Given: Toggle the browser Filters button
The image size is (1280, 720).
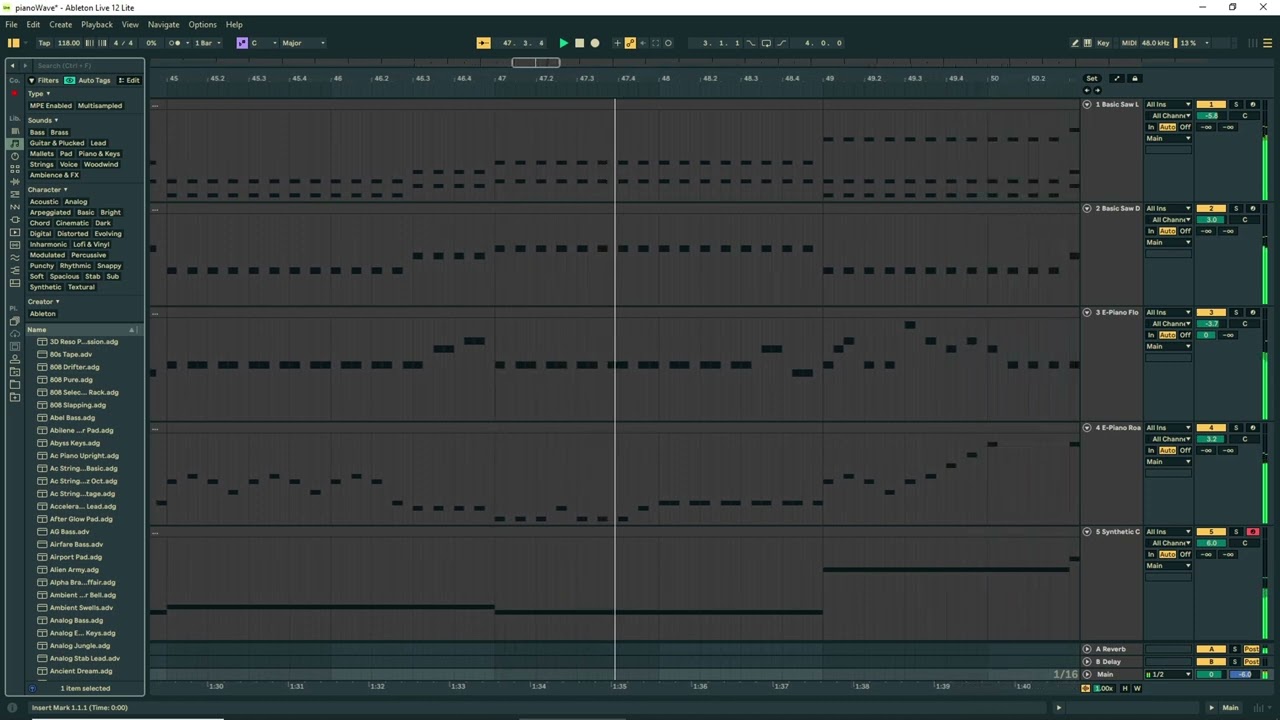Looking at the screenshot, I should pos(45,80).
